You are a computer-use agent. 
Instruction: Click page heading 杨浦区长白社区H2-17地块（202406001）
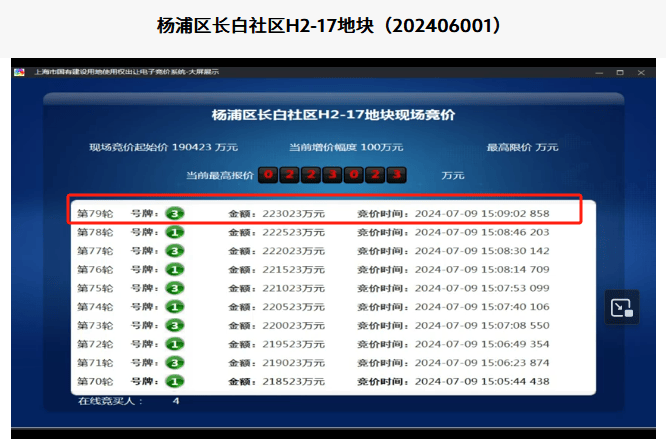(330, 25)
